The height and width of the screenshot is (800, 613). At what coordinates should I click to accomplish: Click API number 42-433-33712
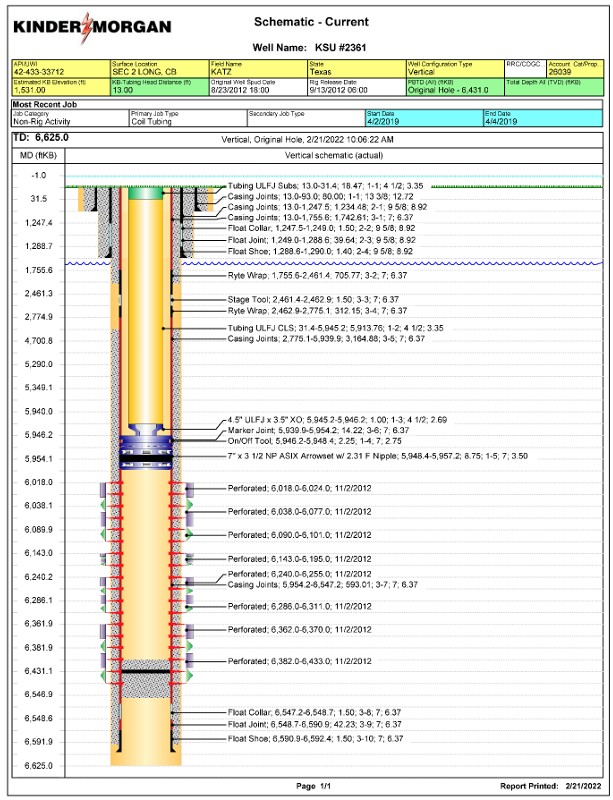click(39, 72)
